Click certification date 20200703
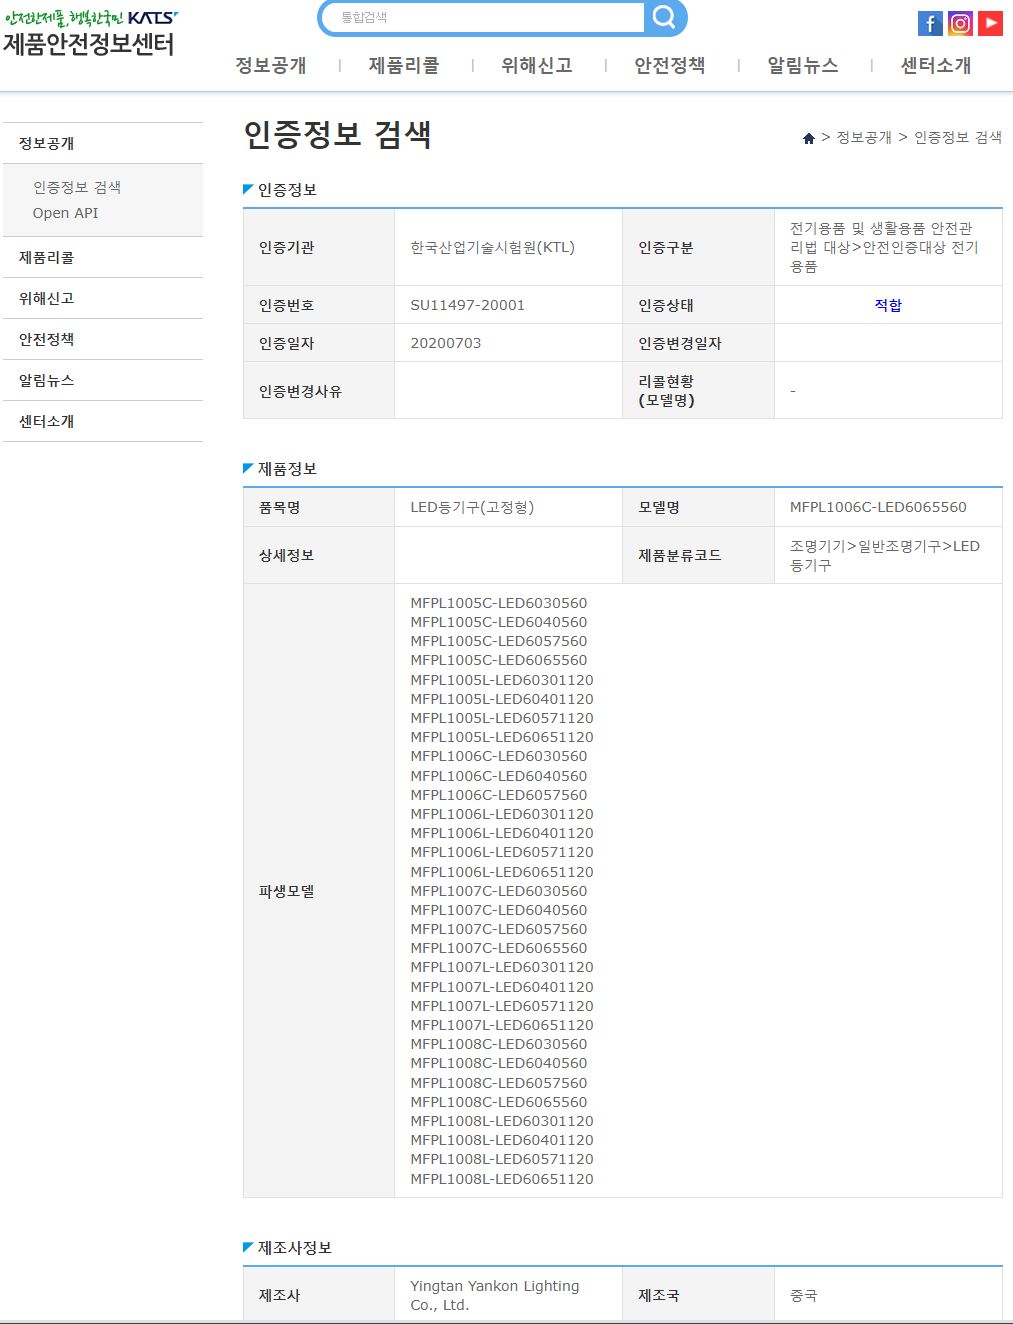The image size is (1013, 1324). (x=446, y=343)
